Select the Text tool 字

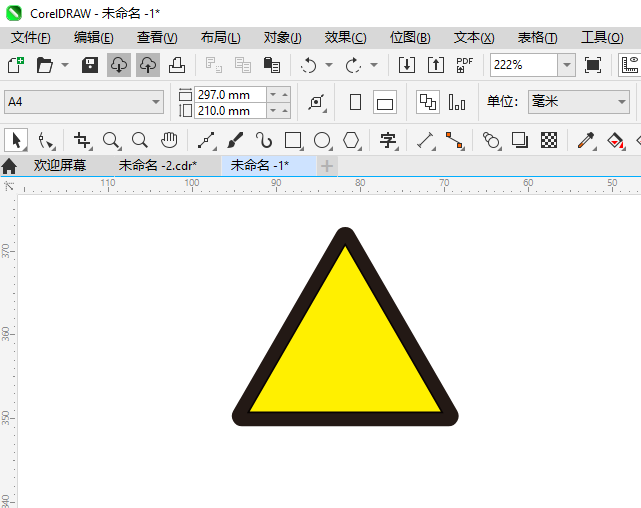388,141
